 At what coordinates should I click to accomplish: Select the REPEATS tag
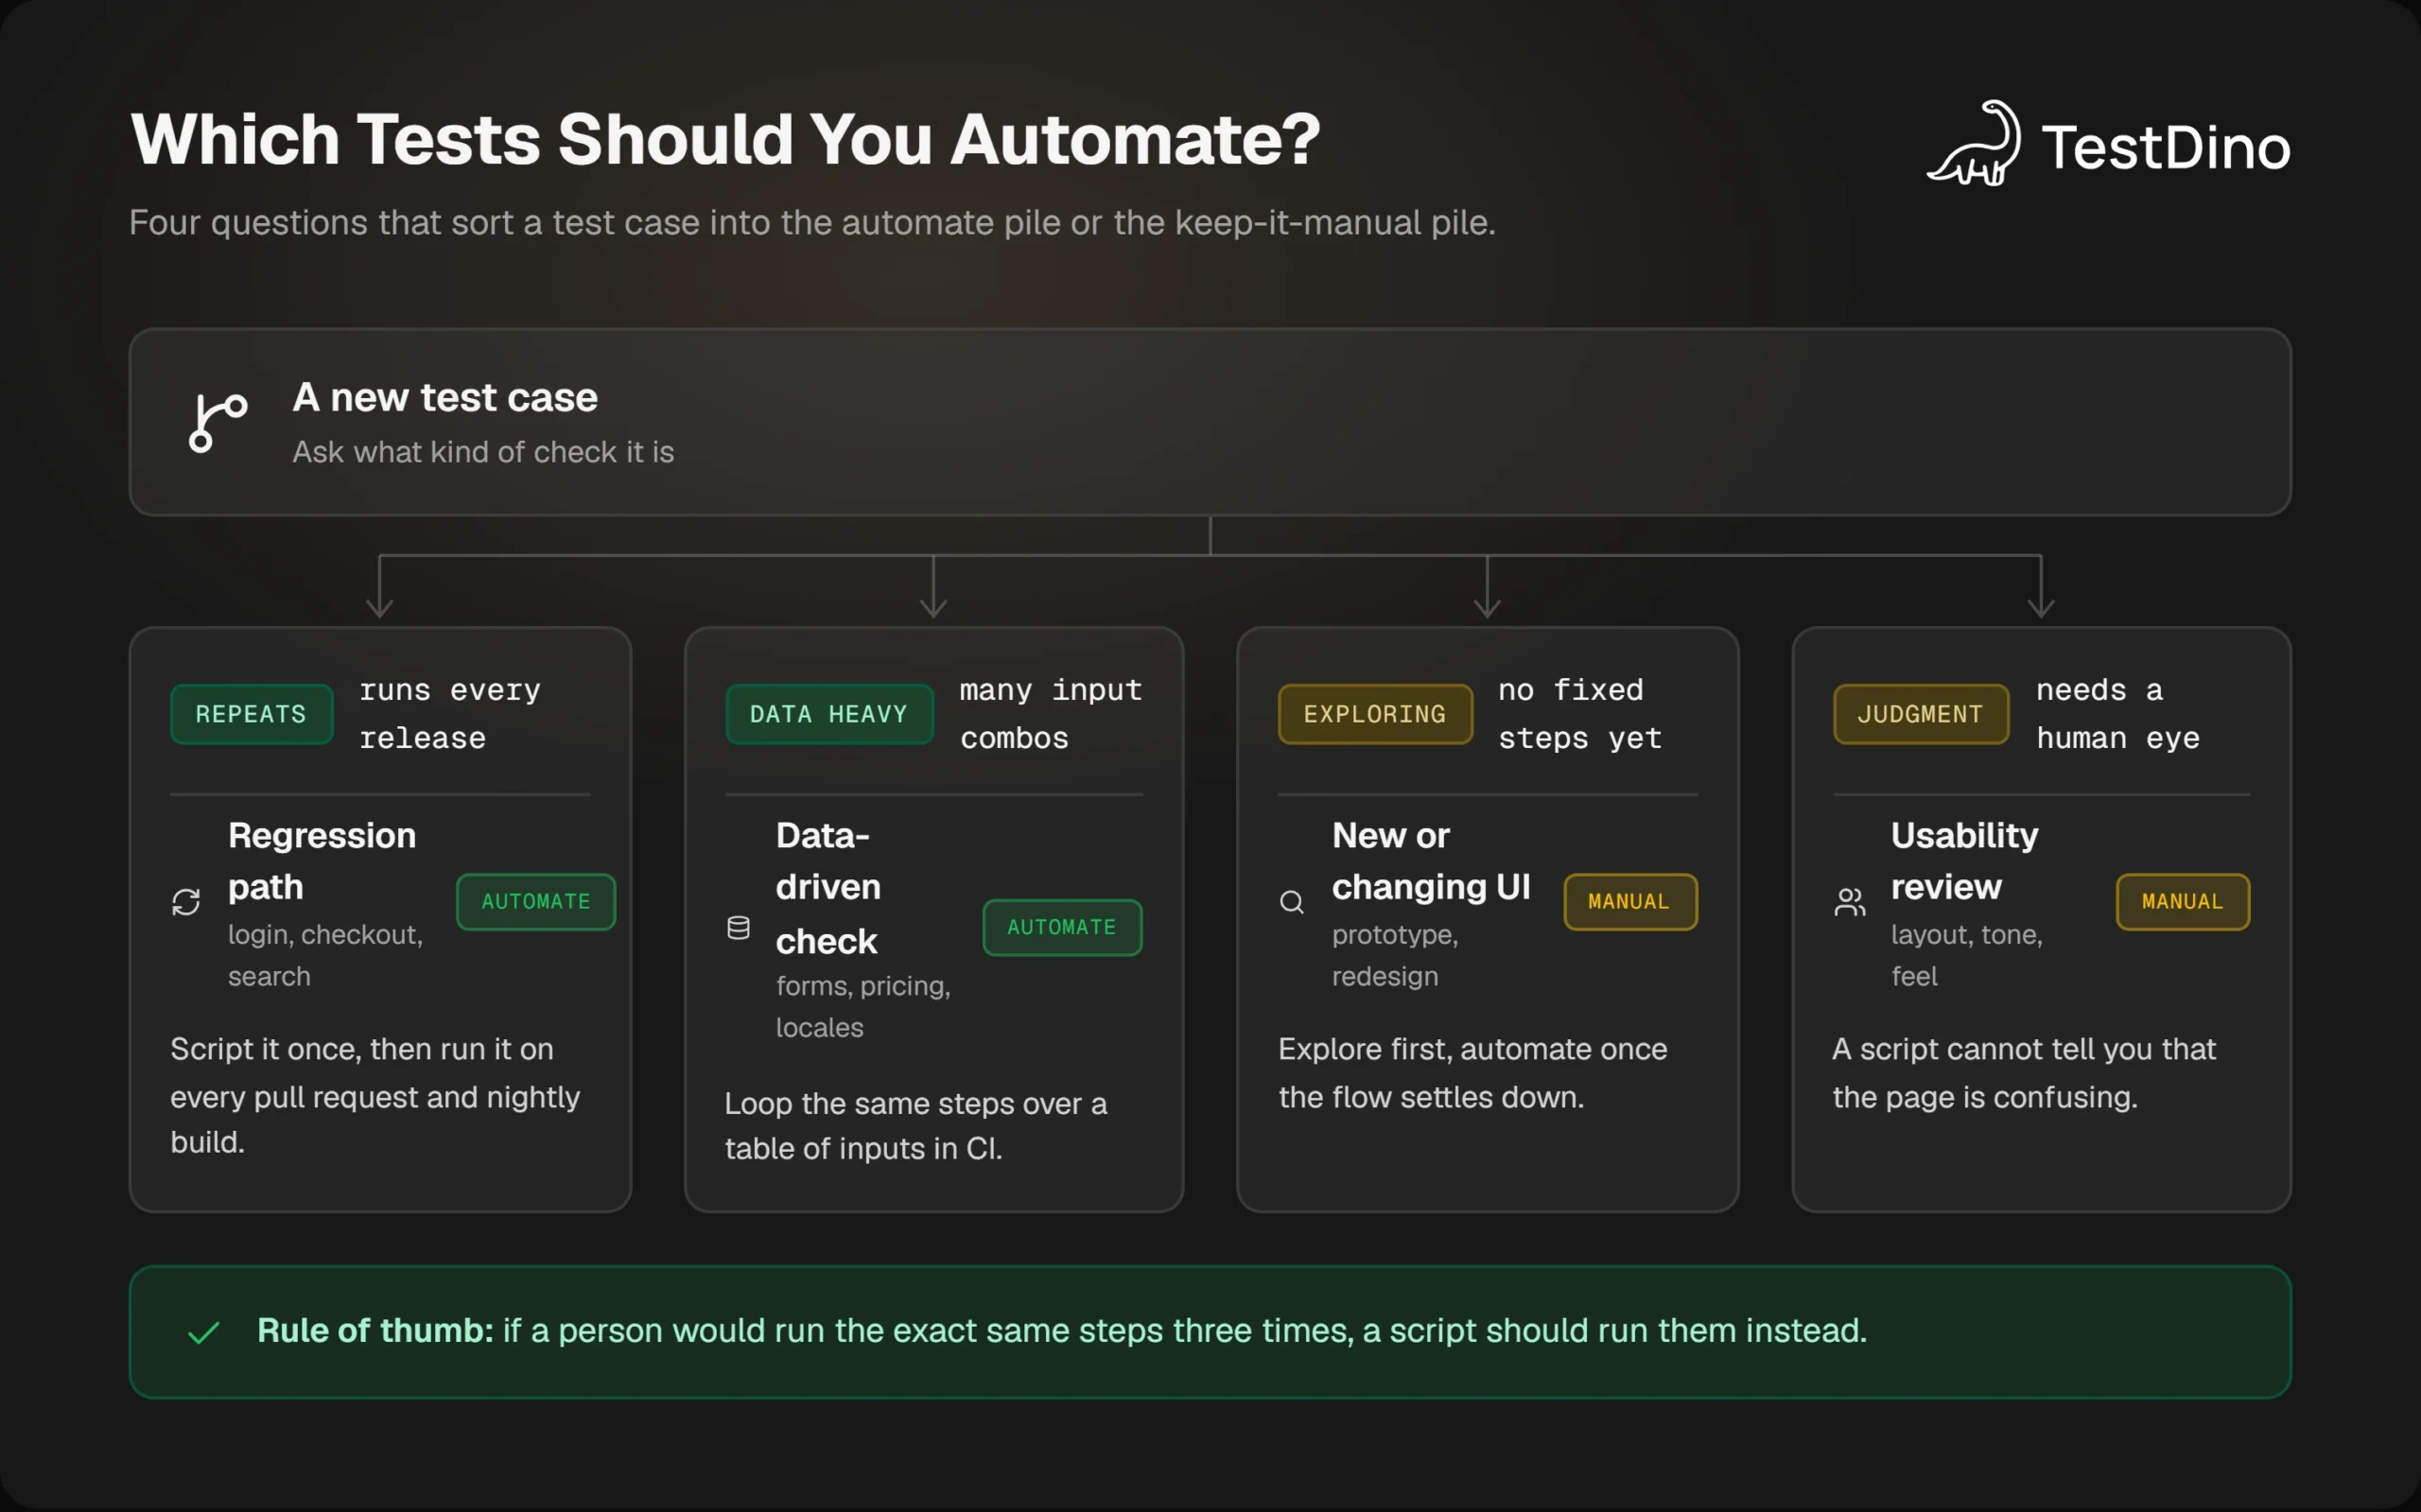[x=251, y=714]
